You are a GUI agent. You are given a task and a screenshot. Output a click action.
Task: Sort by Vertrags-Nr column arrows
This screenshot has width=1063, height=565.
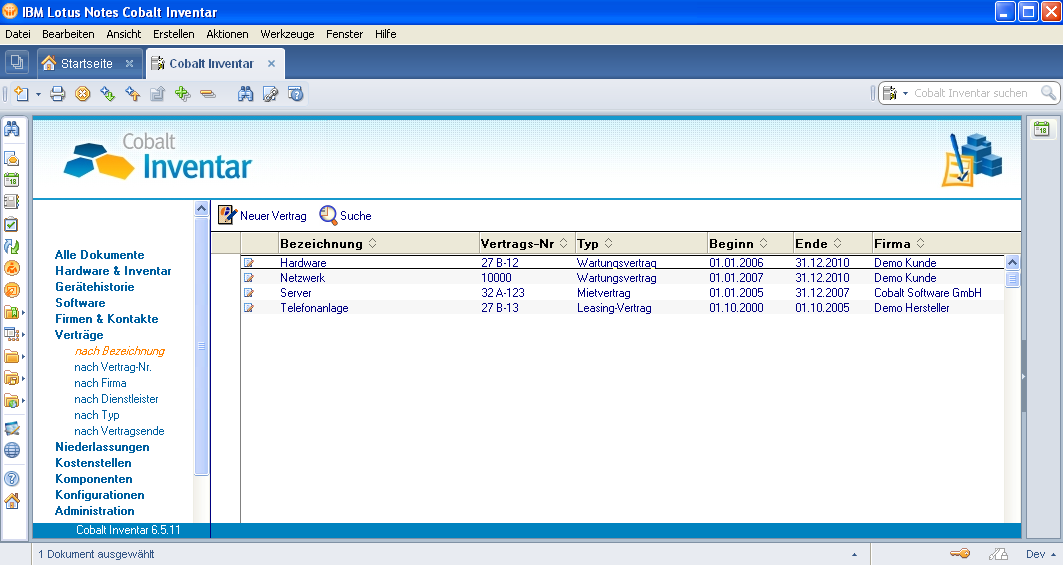[563, 243]
